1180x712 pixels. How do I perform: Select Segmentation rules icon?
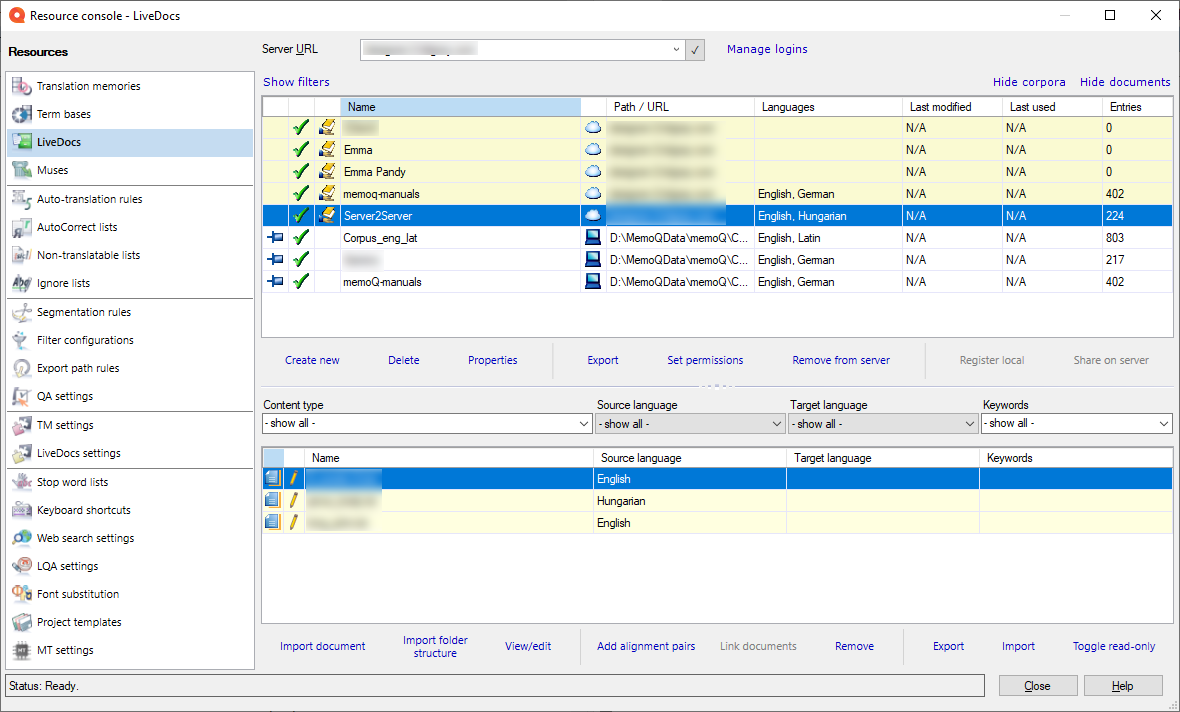tap(22, 312)
